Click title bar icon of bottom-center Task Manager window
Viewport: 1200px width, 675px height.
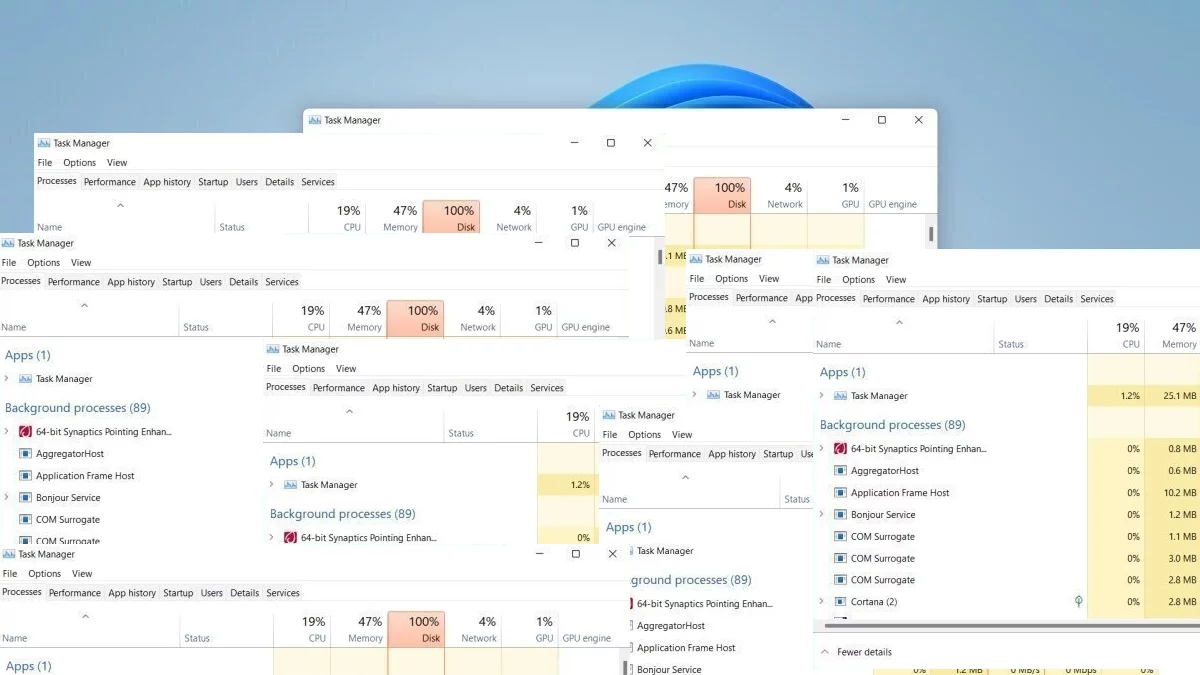coord(608,415)
